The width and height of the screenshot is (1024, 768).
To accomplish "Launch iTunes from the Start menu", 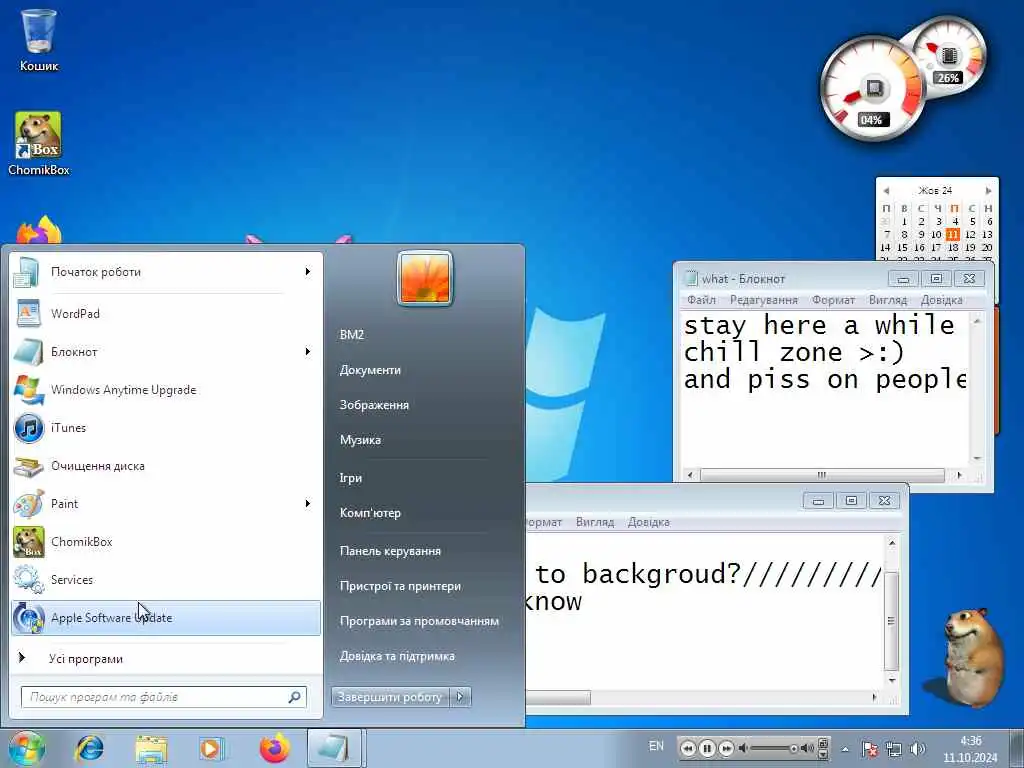I will click(x=166, y=428).
